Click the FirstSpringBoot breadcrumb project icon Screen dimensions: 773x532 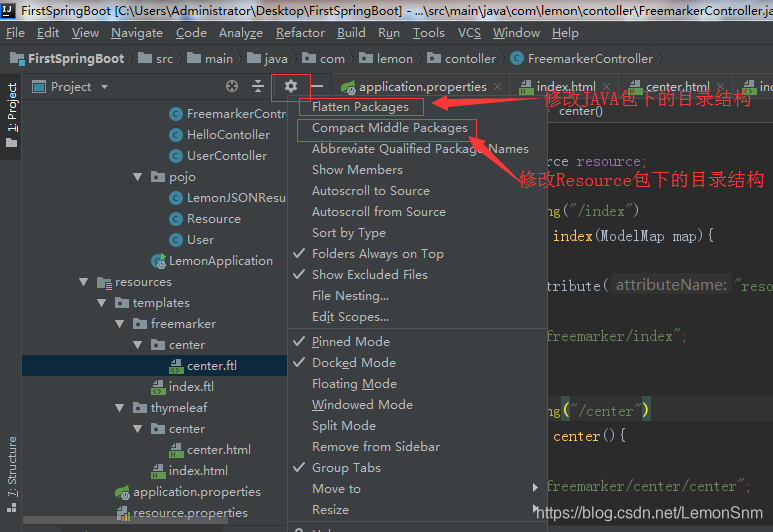[x=17, y=59]
